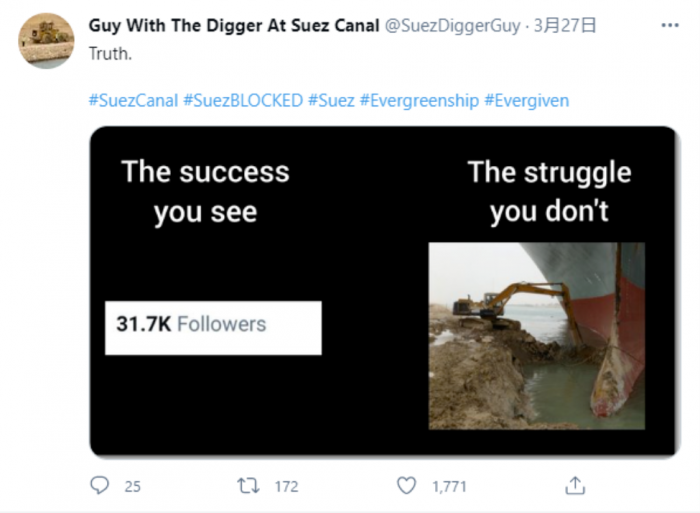Screen dimensions: 700x513
Task: Open the #SuezCanal hashtag
Action: 133,101
